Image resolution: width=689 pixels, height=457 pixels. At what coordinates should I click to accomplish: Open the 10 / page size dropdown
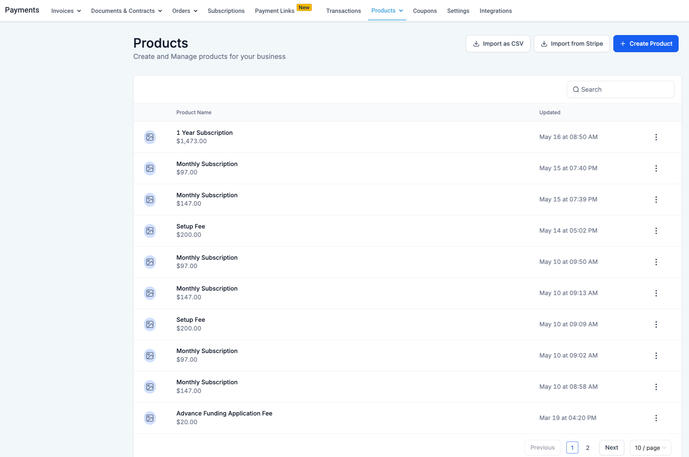(651, 448)
